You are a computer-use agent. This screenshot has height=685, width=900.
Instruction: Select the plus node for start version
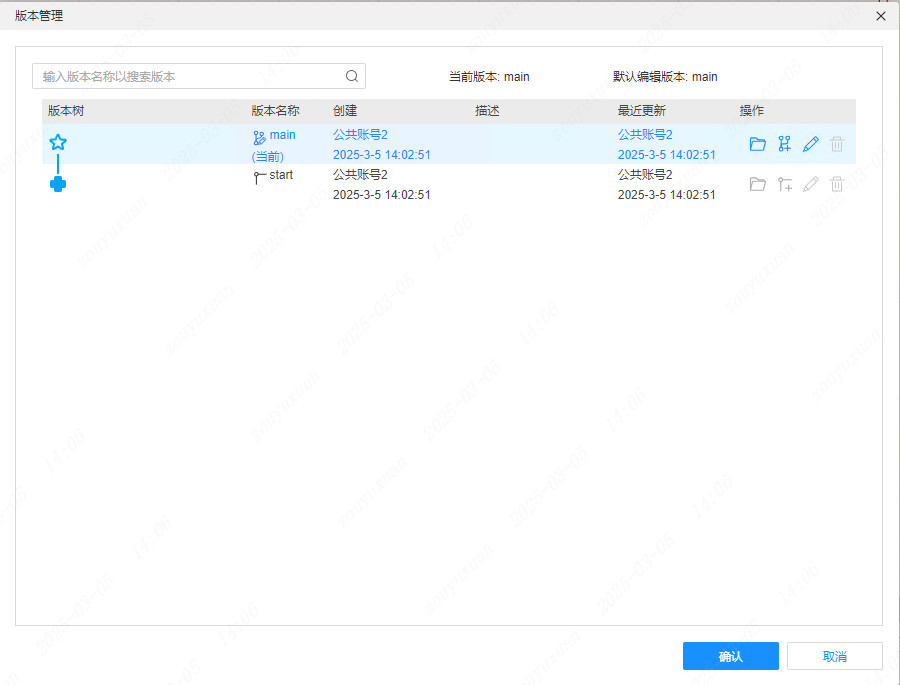coord(58,183)
